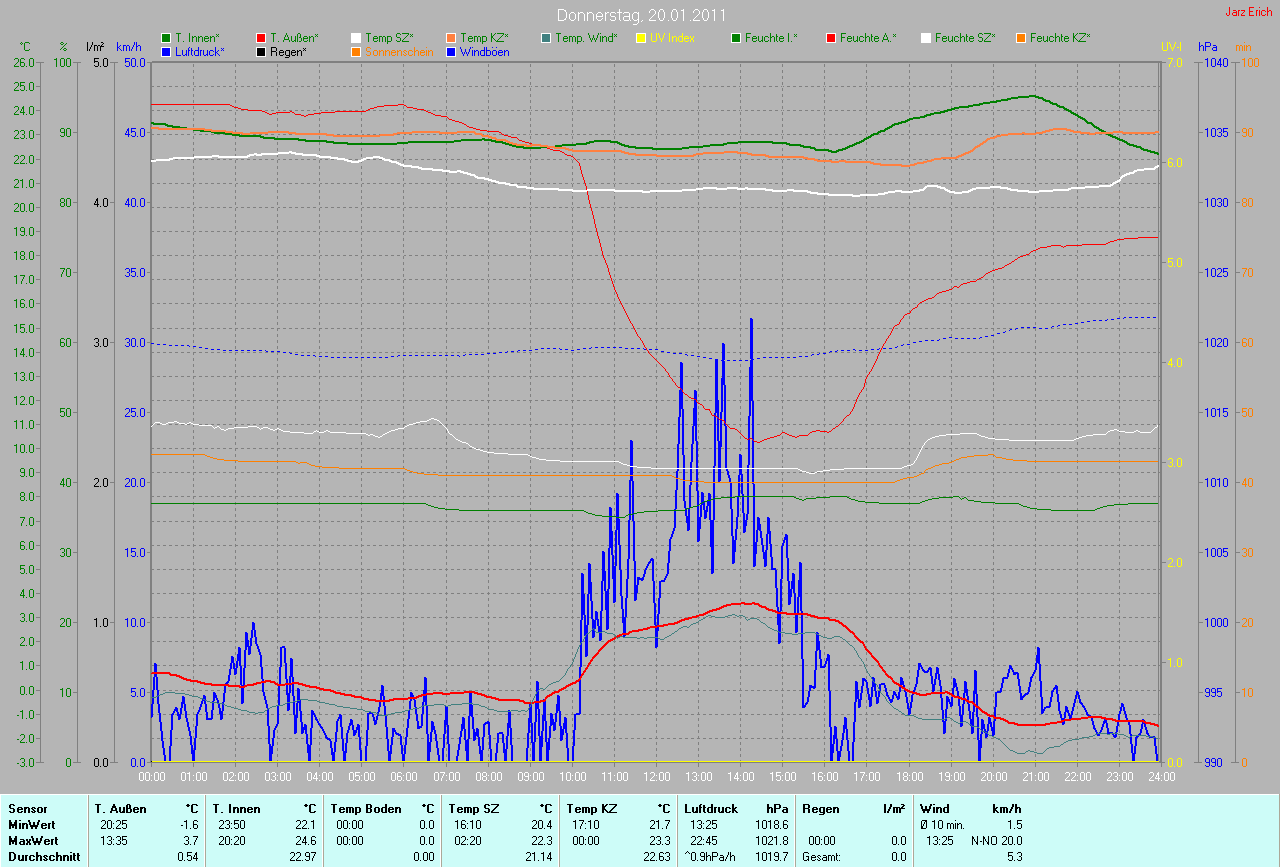
Task: Select the Luftdruck column header in table
Action: click(711, 809)
